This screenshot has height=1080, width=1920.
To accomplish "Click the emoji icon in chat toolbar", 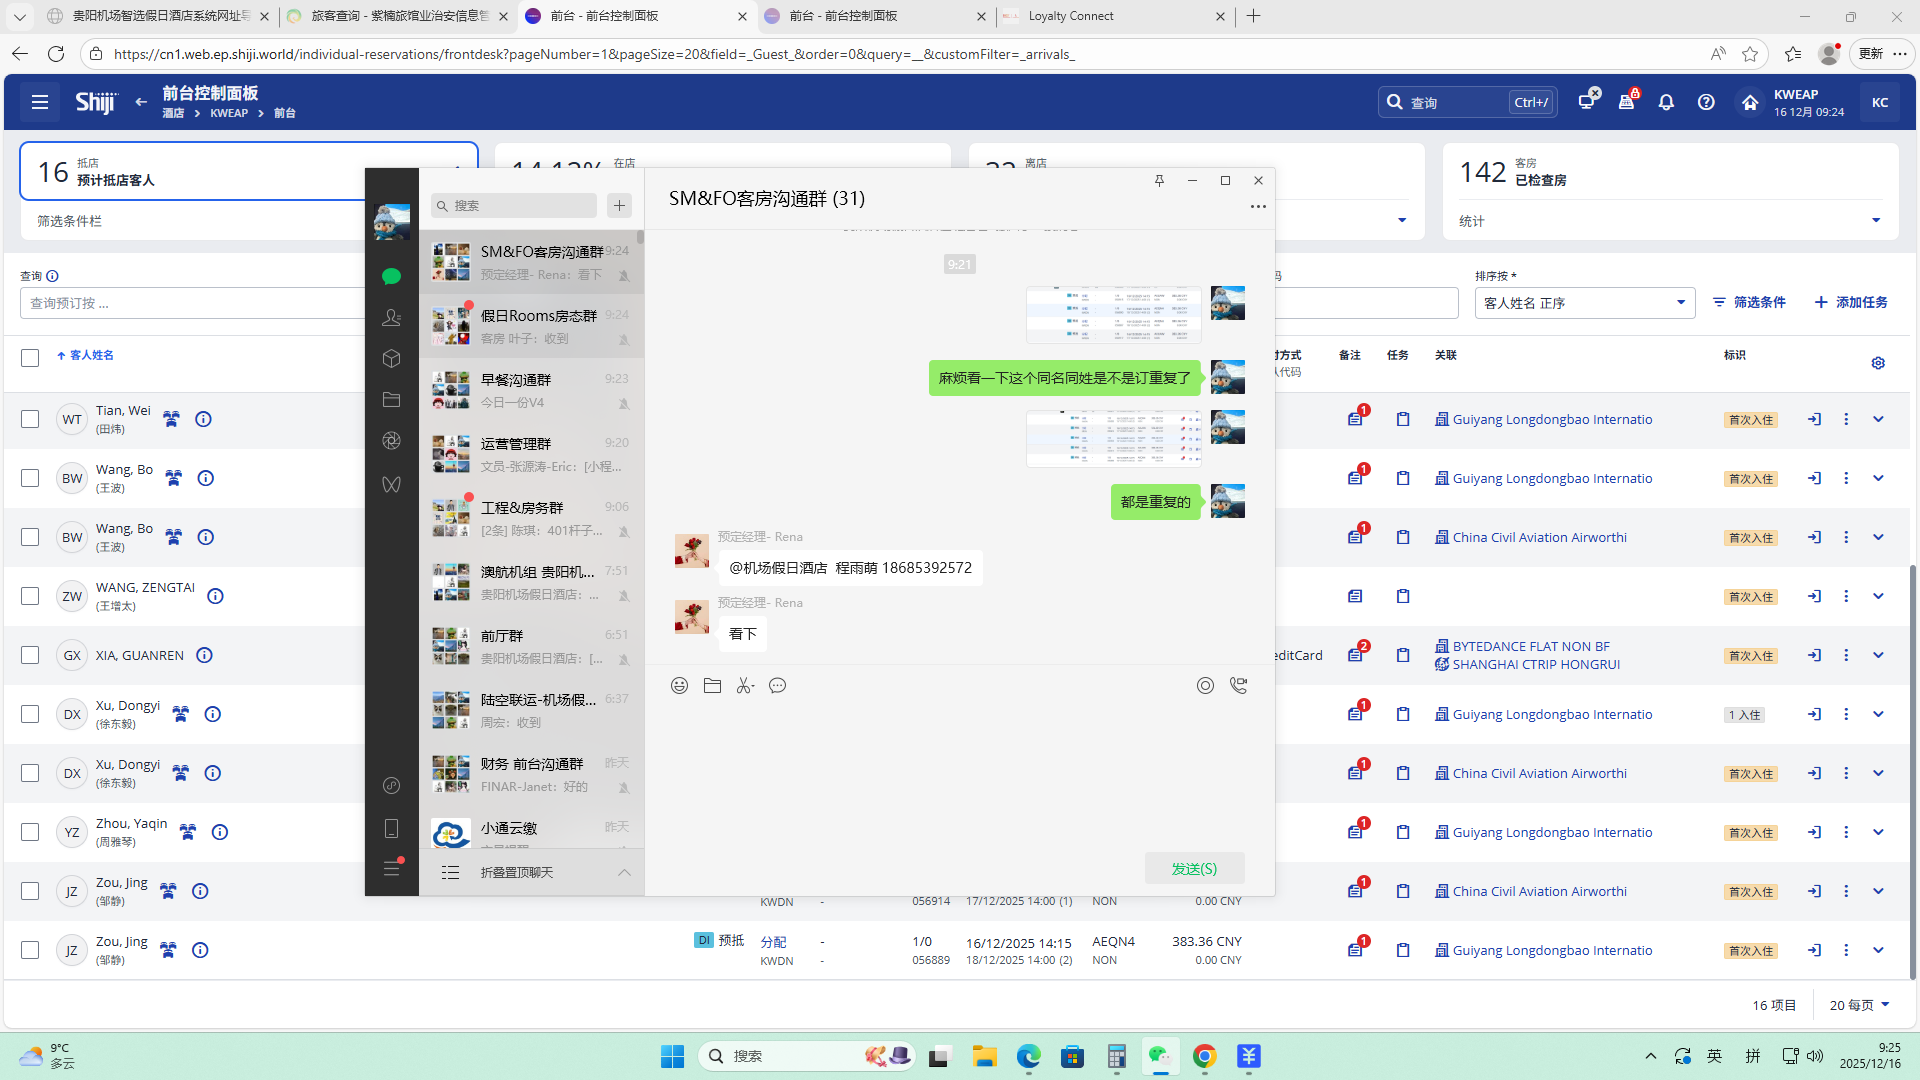I will tap(679, 686).
